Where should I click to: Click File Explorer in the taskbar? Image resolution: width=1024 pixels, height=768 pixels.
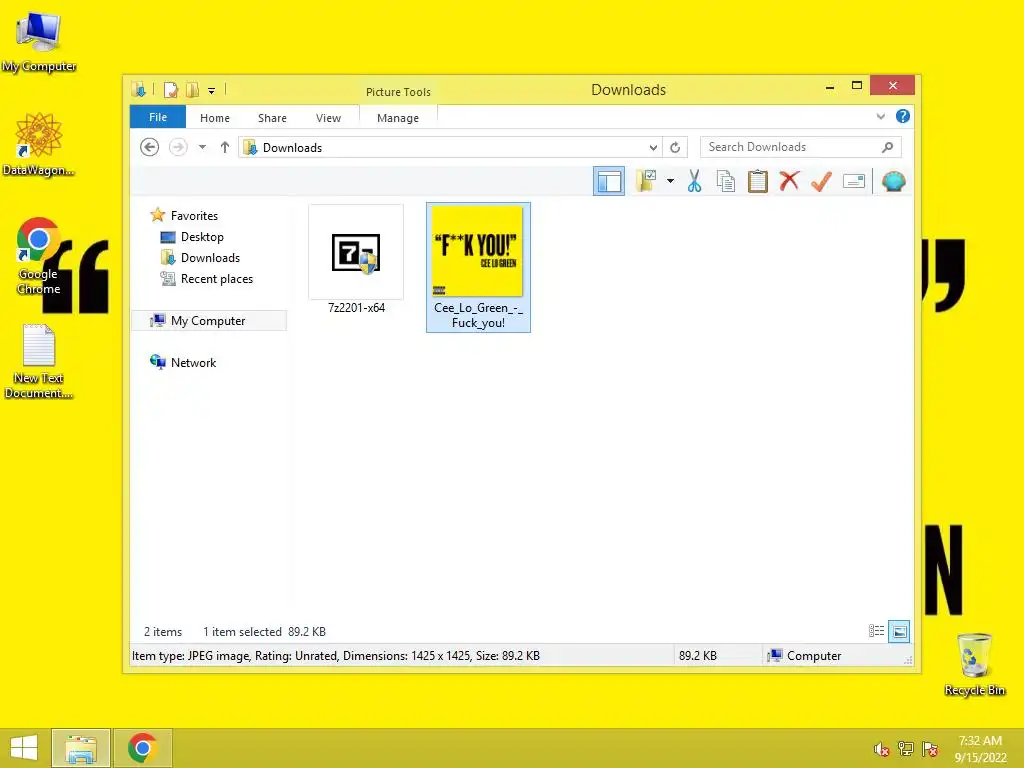pyautogui.click(x=81, y=748)
